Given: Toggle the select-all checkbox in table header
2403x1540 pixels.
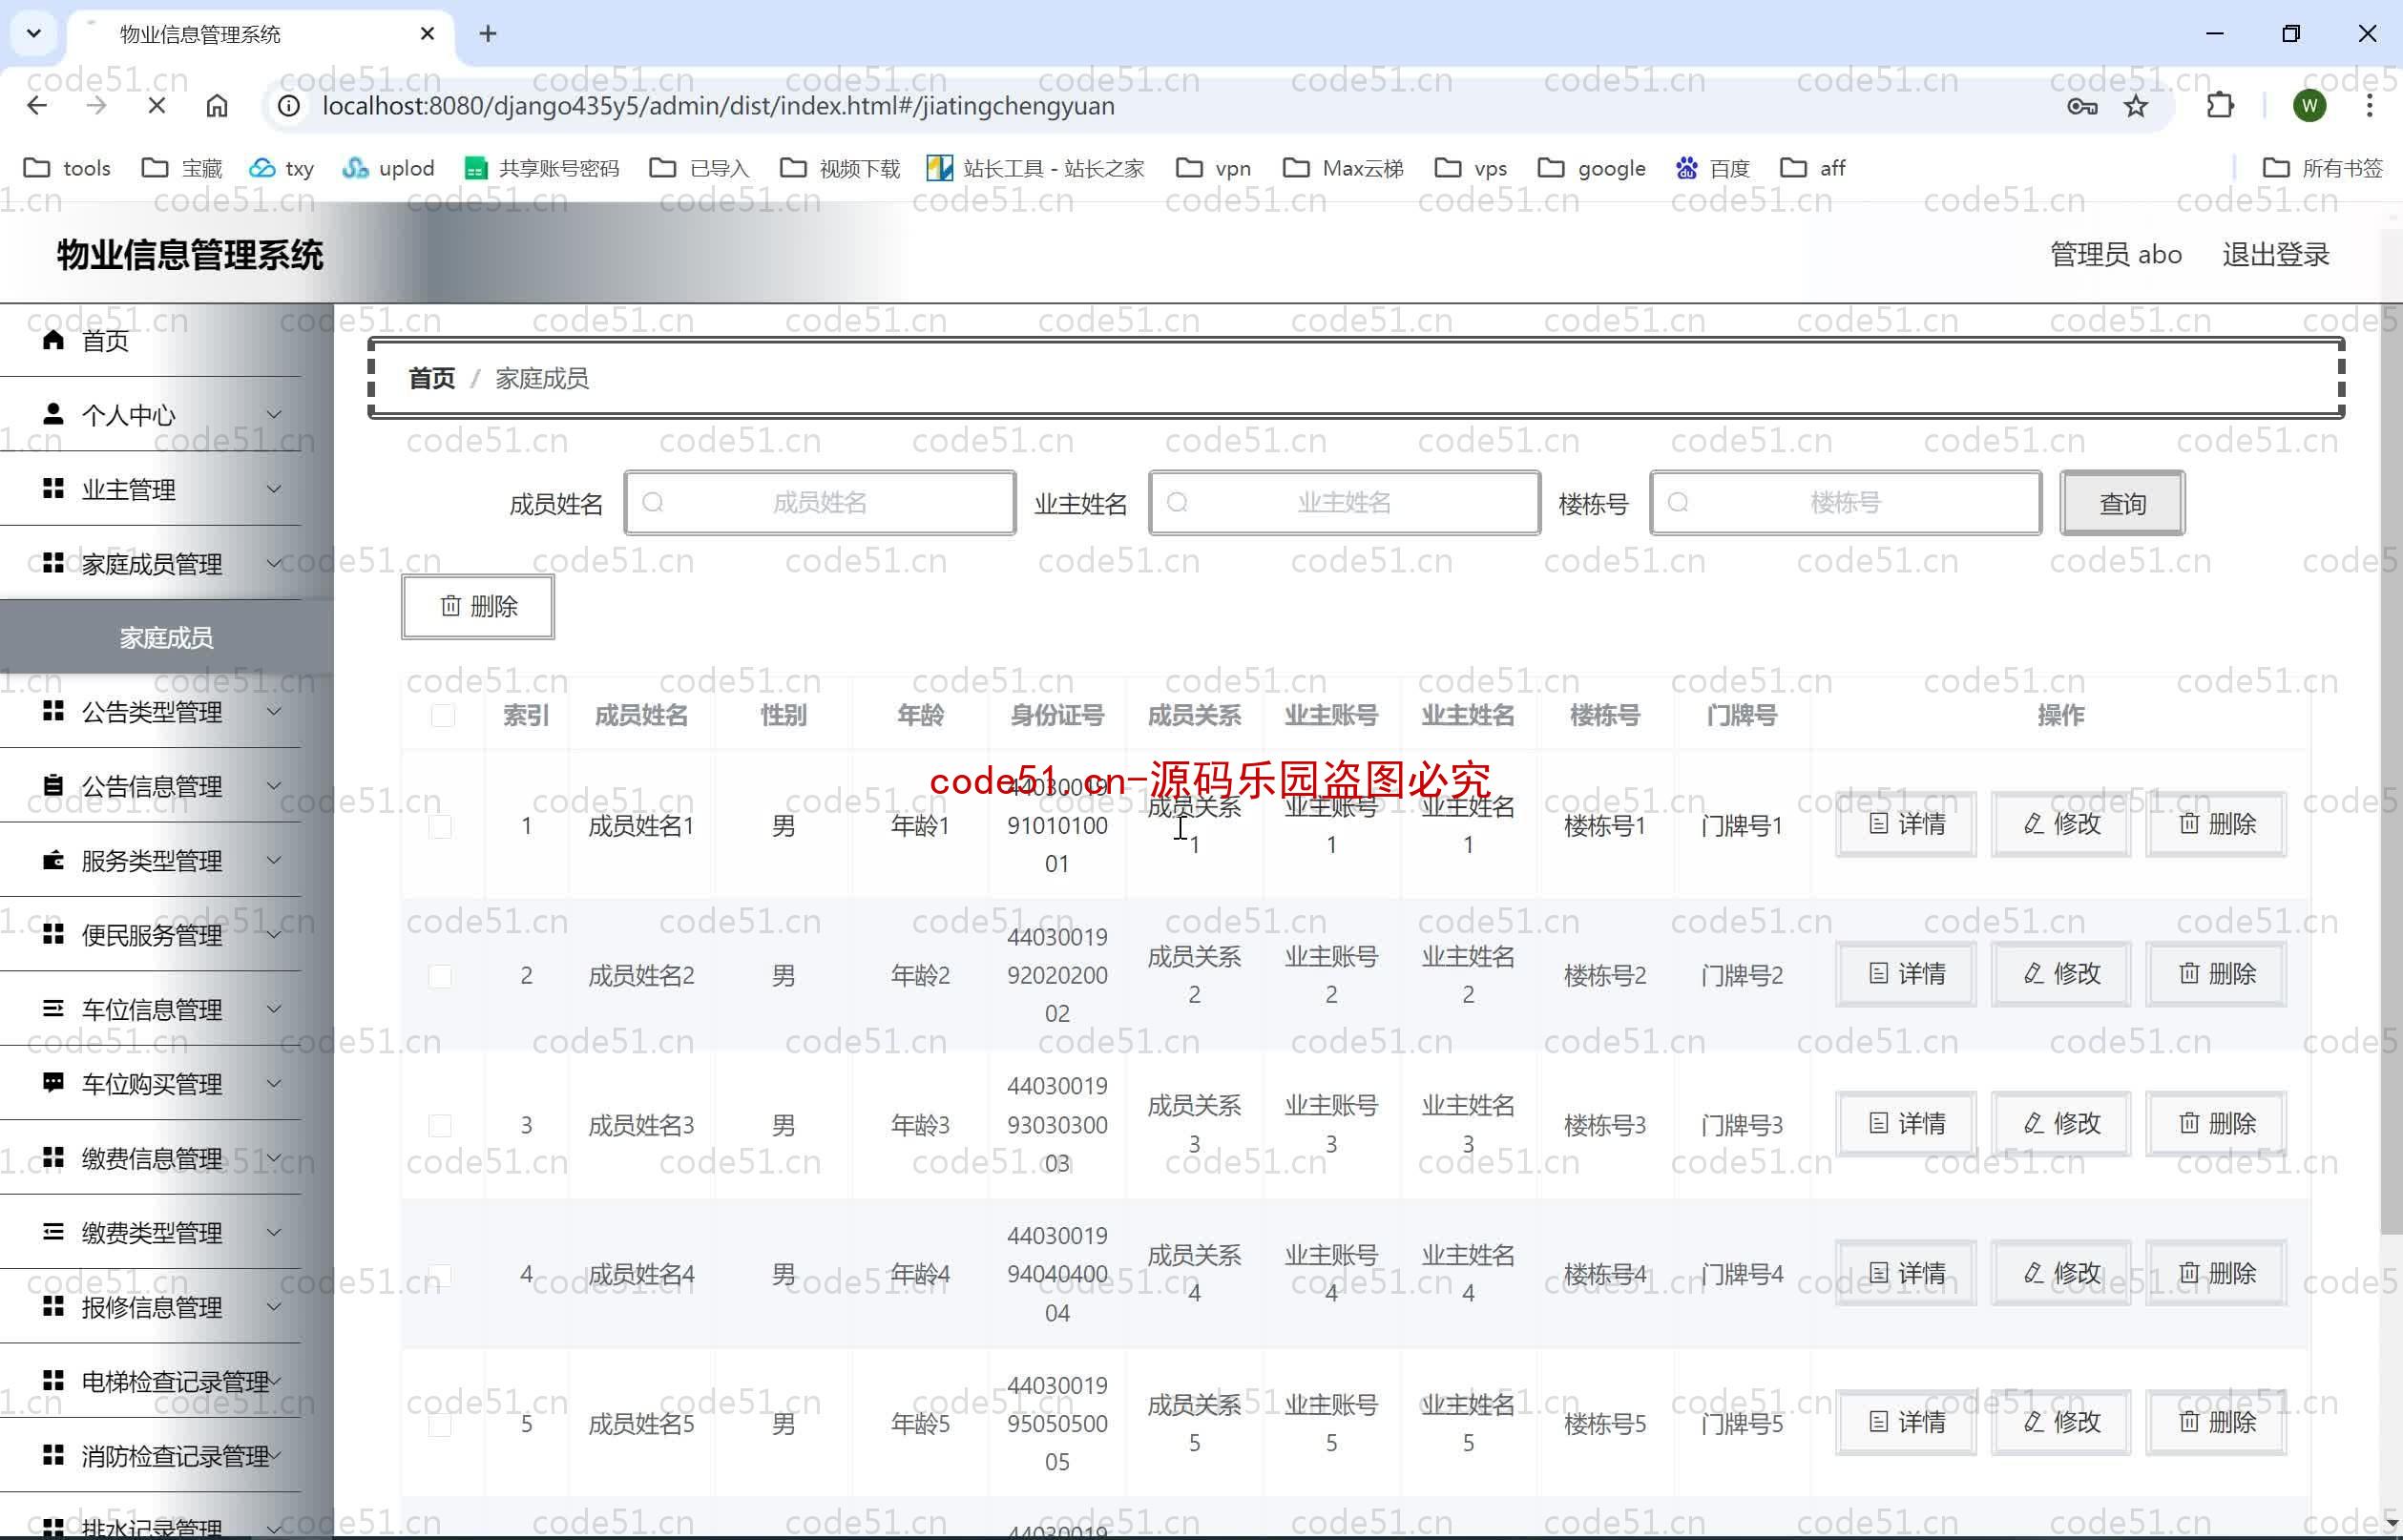Looking at the screenshot, I should (442, 715).
